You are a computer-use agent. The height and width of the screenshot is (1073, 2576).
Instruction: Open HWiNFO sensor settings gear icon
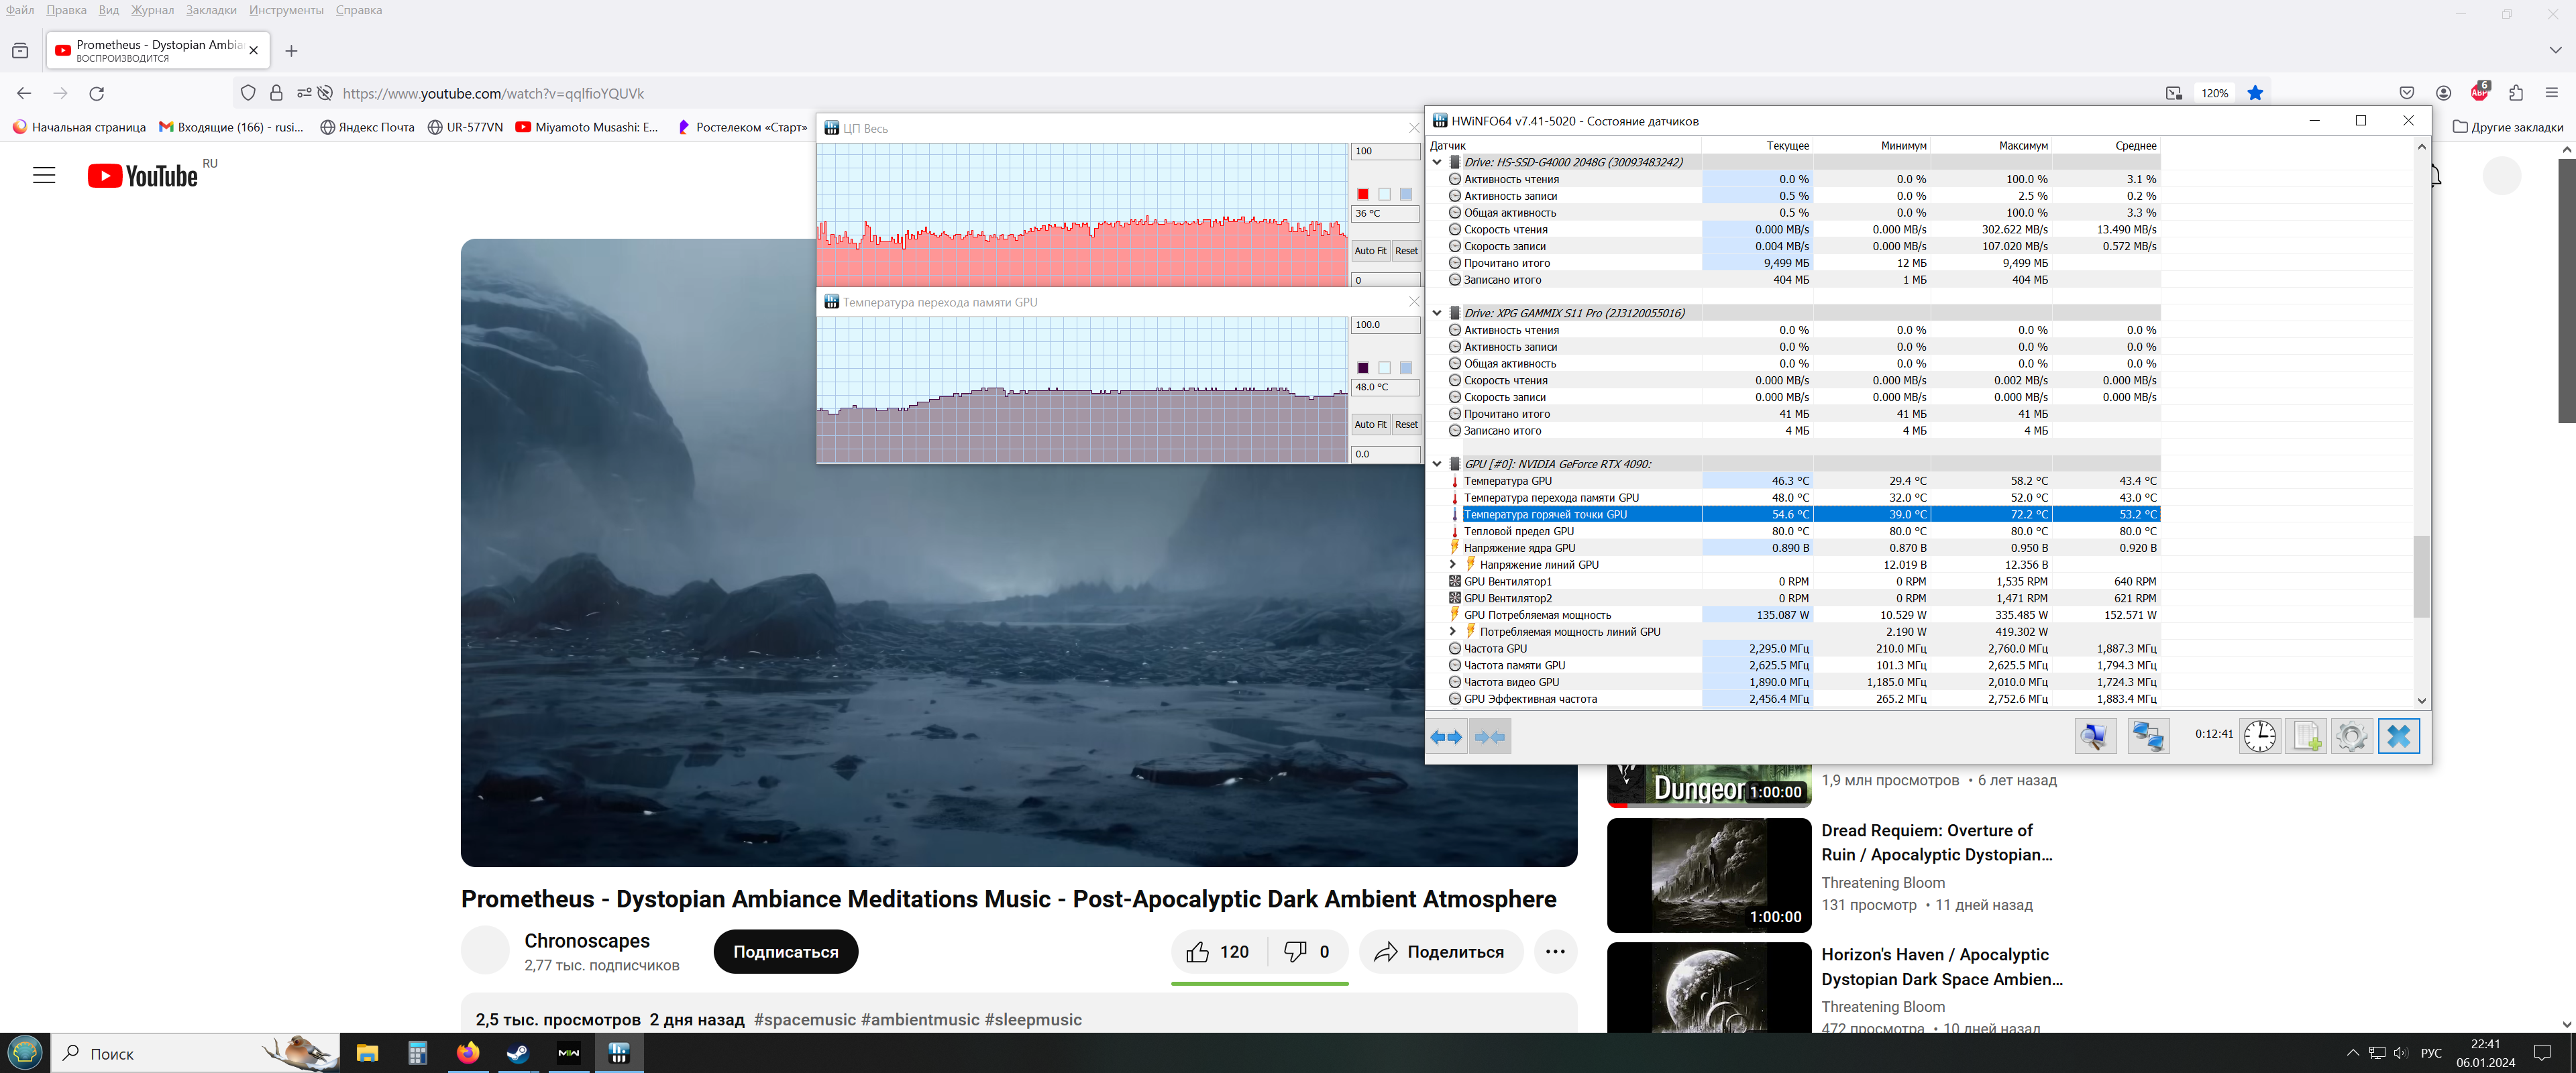pyautogui.click(x=2352, y=737)
